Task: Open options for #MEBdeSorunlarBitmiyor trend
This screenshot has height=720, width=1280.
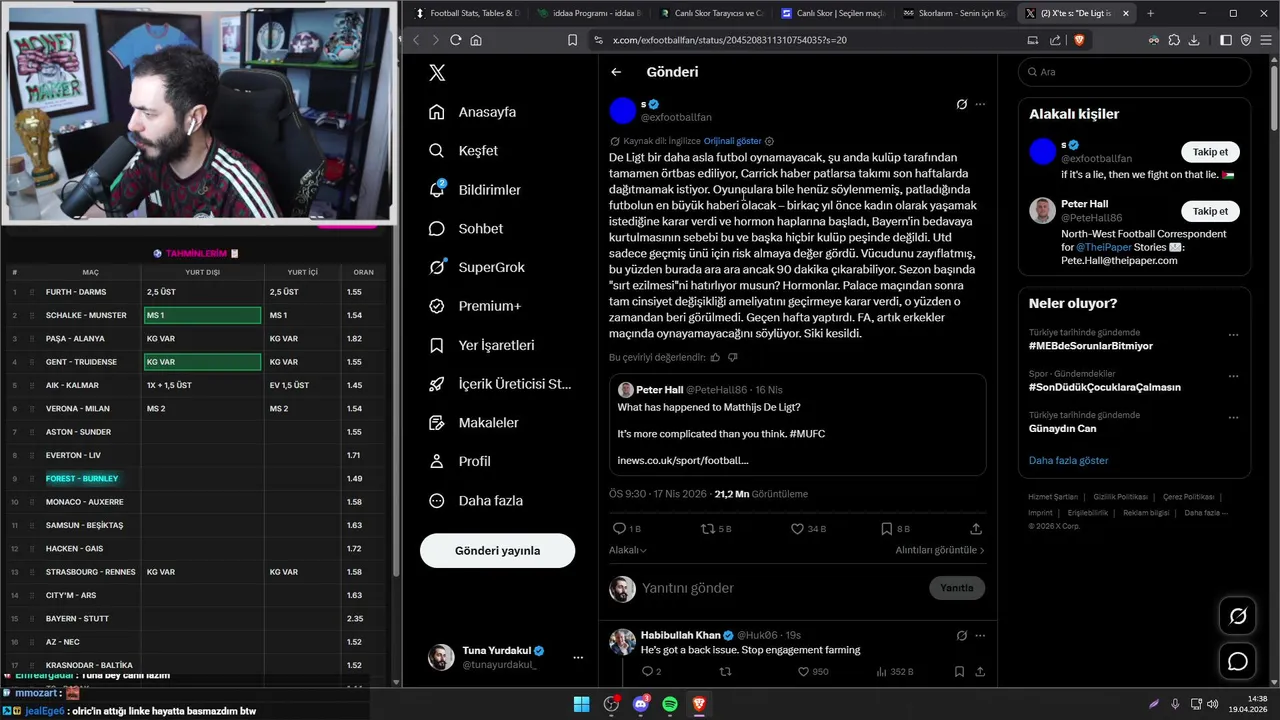Action: pos(1233,336)
